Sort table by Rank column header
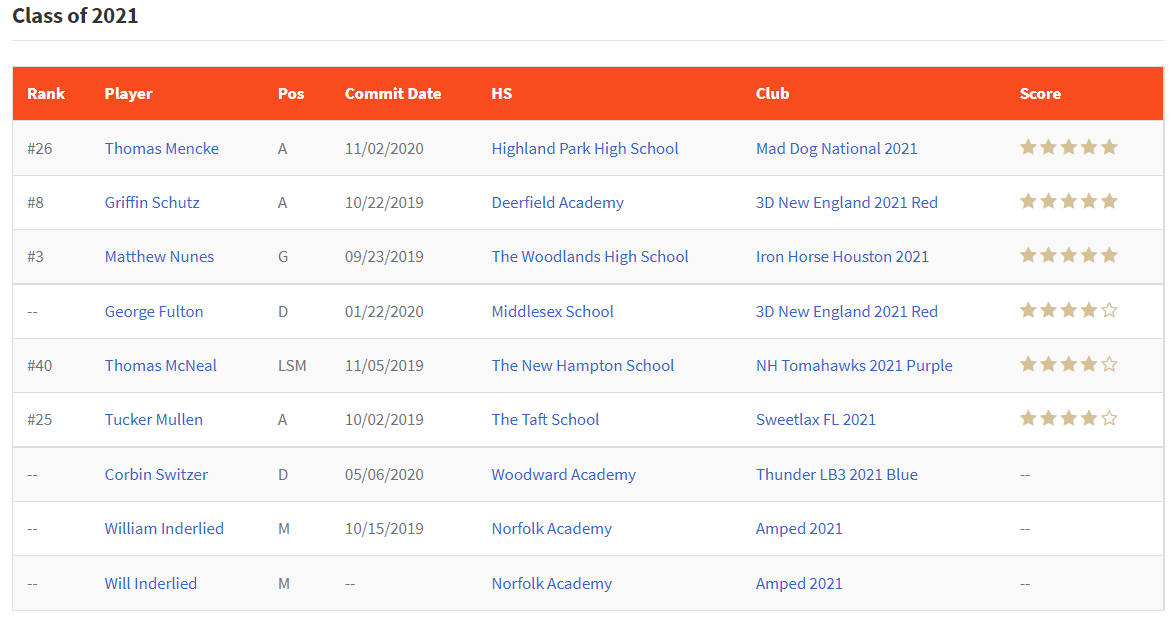1176x619 pixels. pyautogui.click(x=46, y=93)
